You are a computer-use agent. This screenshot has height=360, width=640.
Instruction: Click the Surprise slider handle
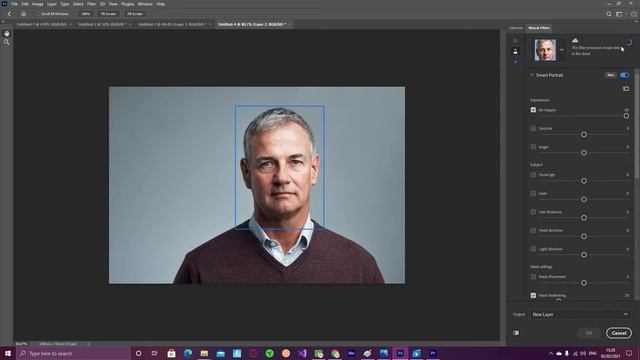coord(584,134)
